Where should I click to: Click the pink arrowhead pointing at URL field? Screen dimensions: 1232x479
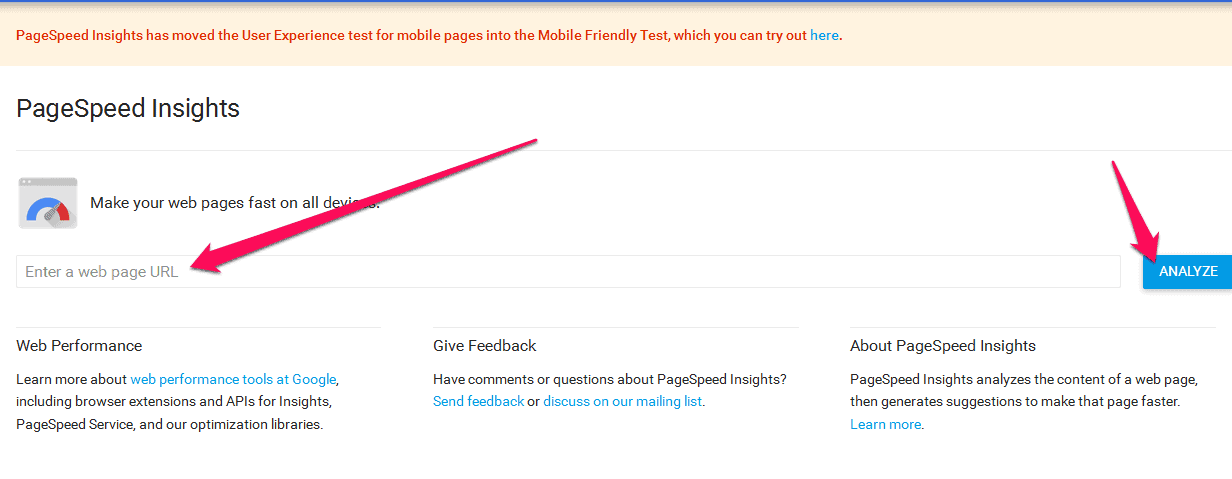204,262
